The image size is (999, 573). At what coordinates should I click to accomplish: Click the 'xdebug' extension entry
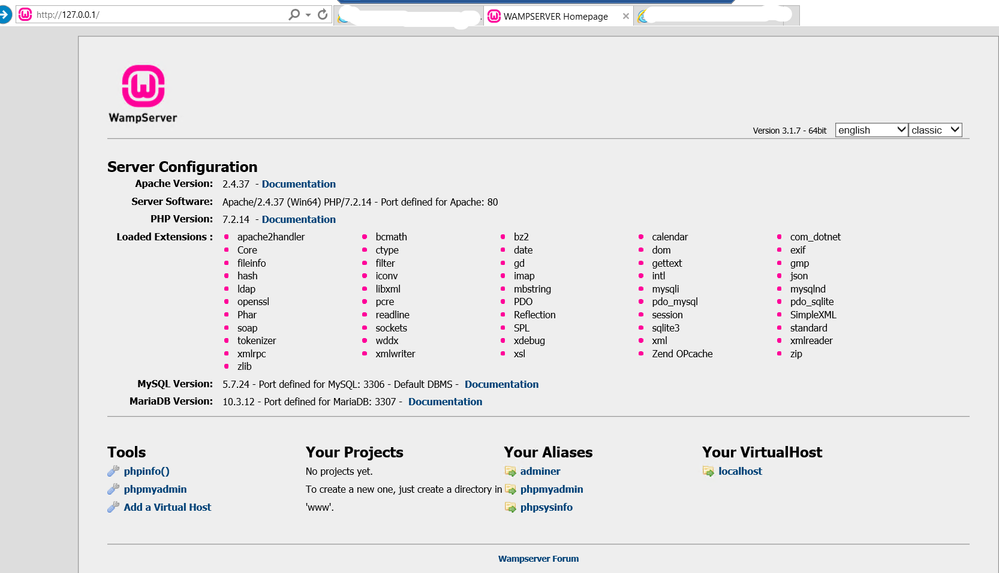(x=529, y=340)
